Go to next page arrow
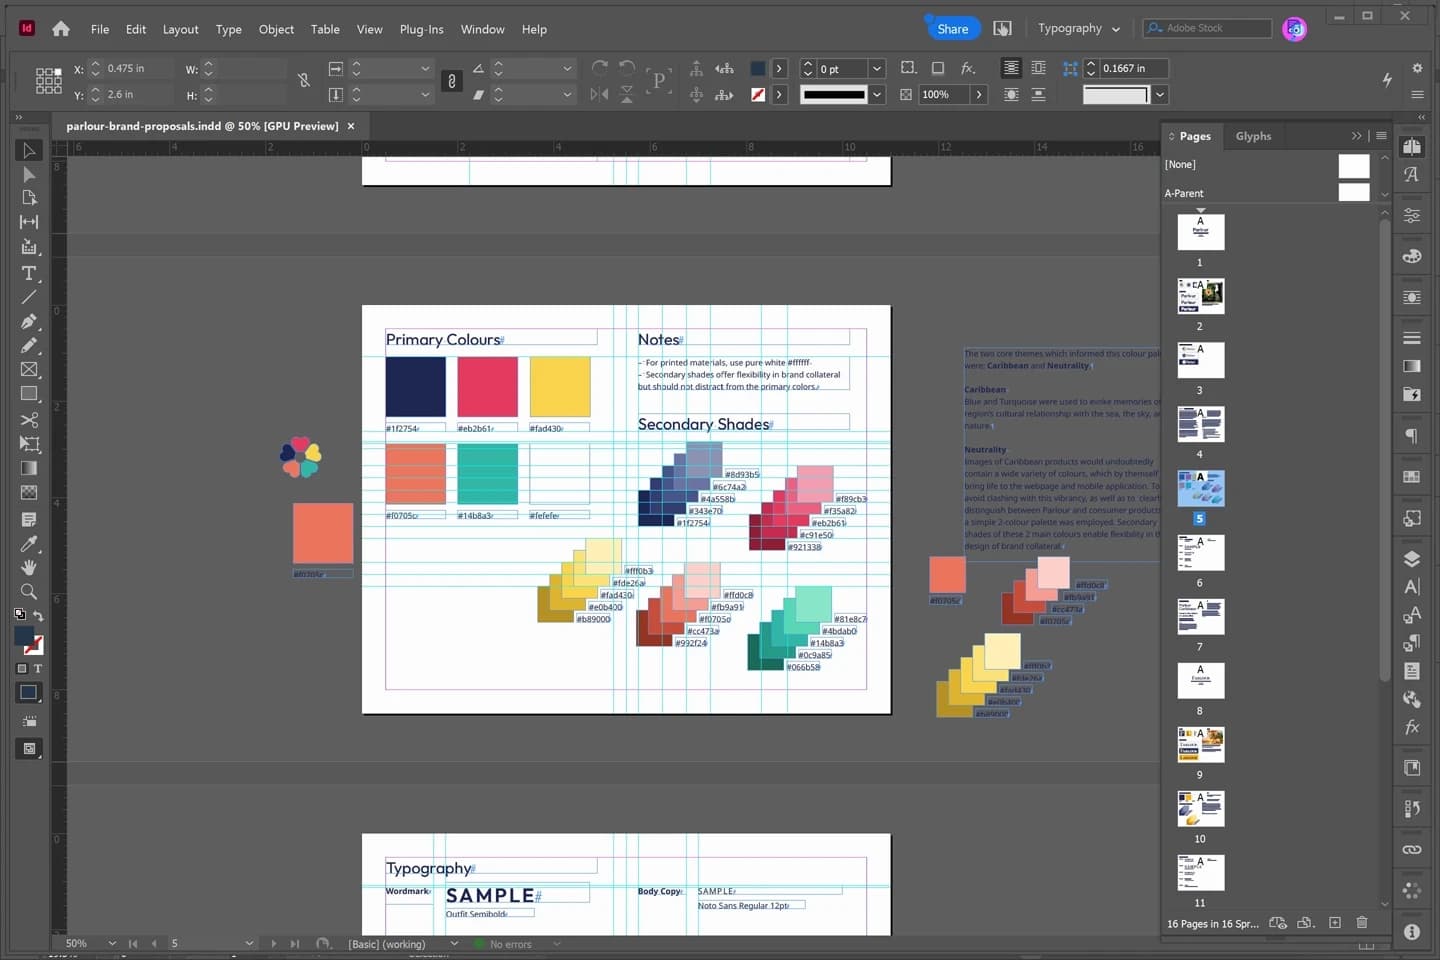Viewport: 1440px width, 960px height. pyautogui.click(x=273, y=944)
